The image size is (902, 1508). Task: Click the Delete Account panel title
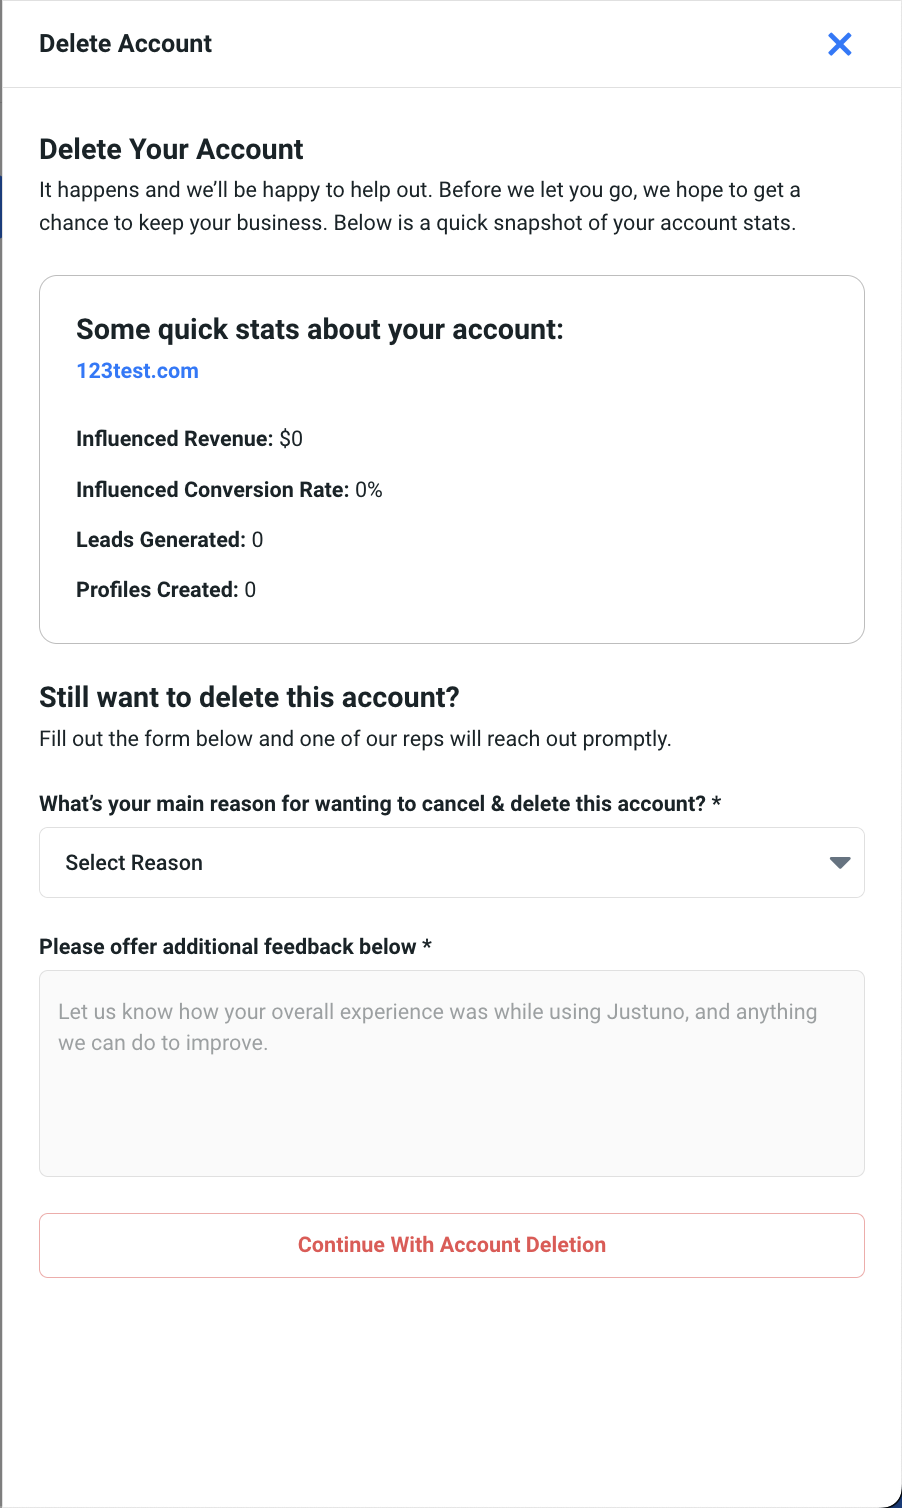click(x=125, y=44)
